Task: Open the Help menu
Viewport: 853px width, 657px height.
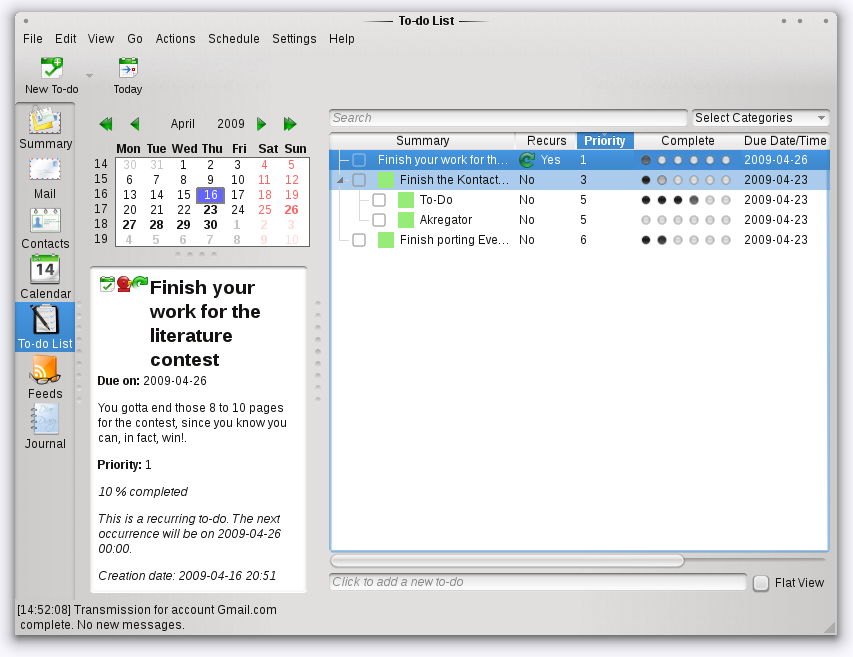Action: (342, 39)
